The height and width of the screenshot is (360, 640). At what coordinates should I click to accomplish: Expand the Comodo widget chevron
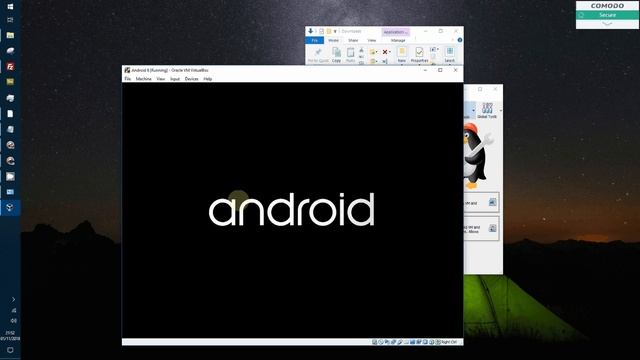(x=607, y=24)
